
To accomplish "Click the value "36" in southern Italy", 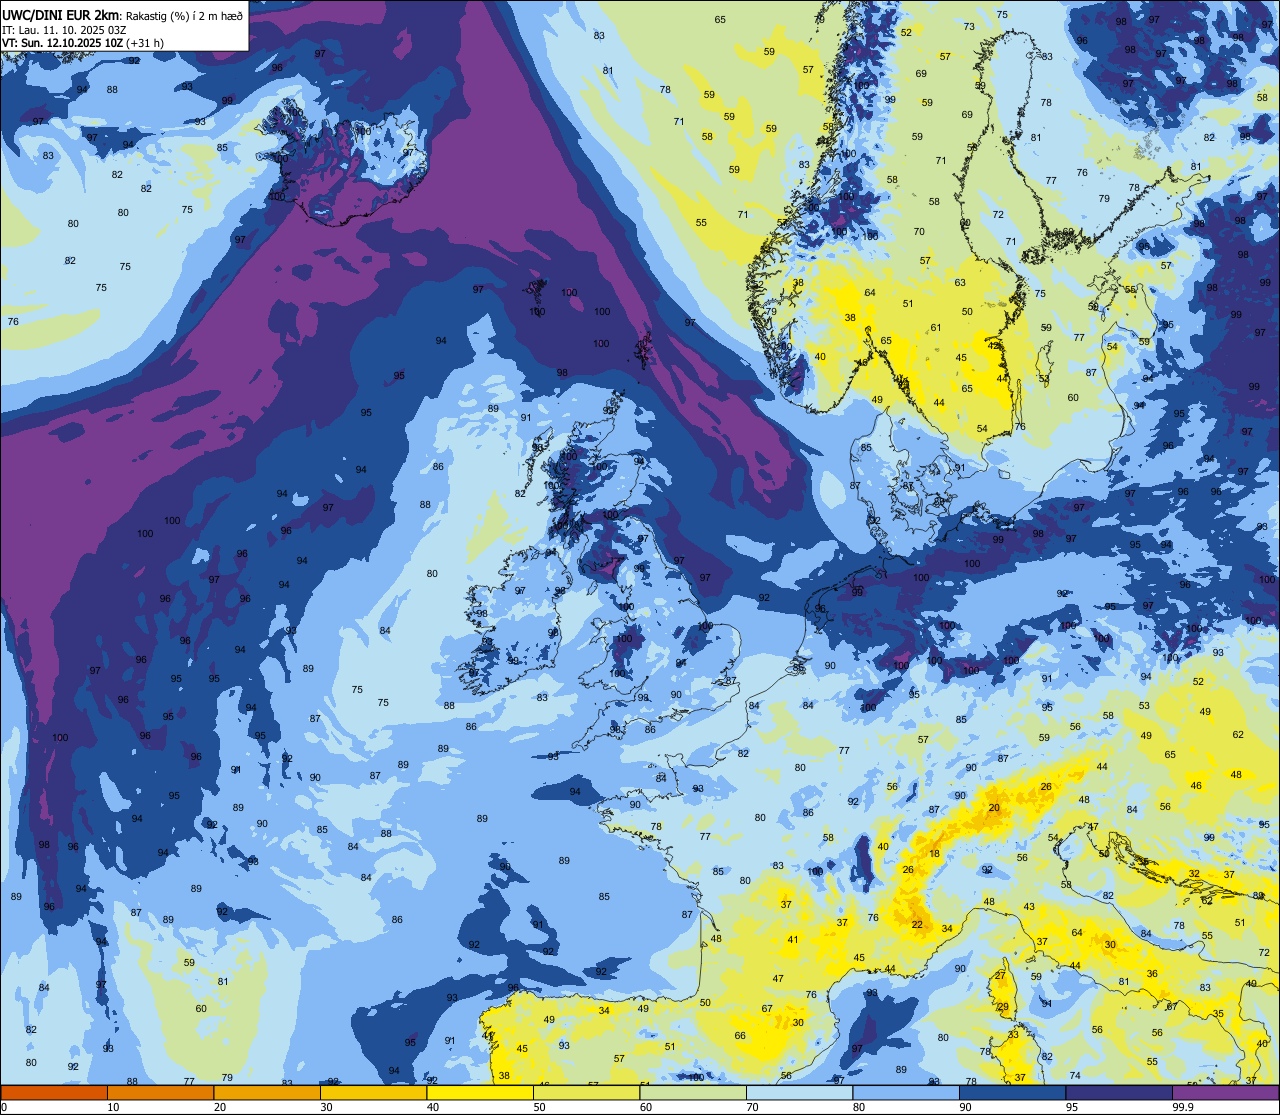I will tap(1152, 973).
